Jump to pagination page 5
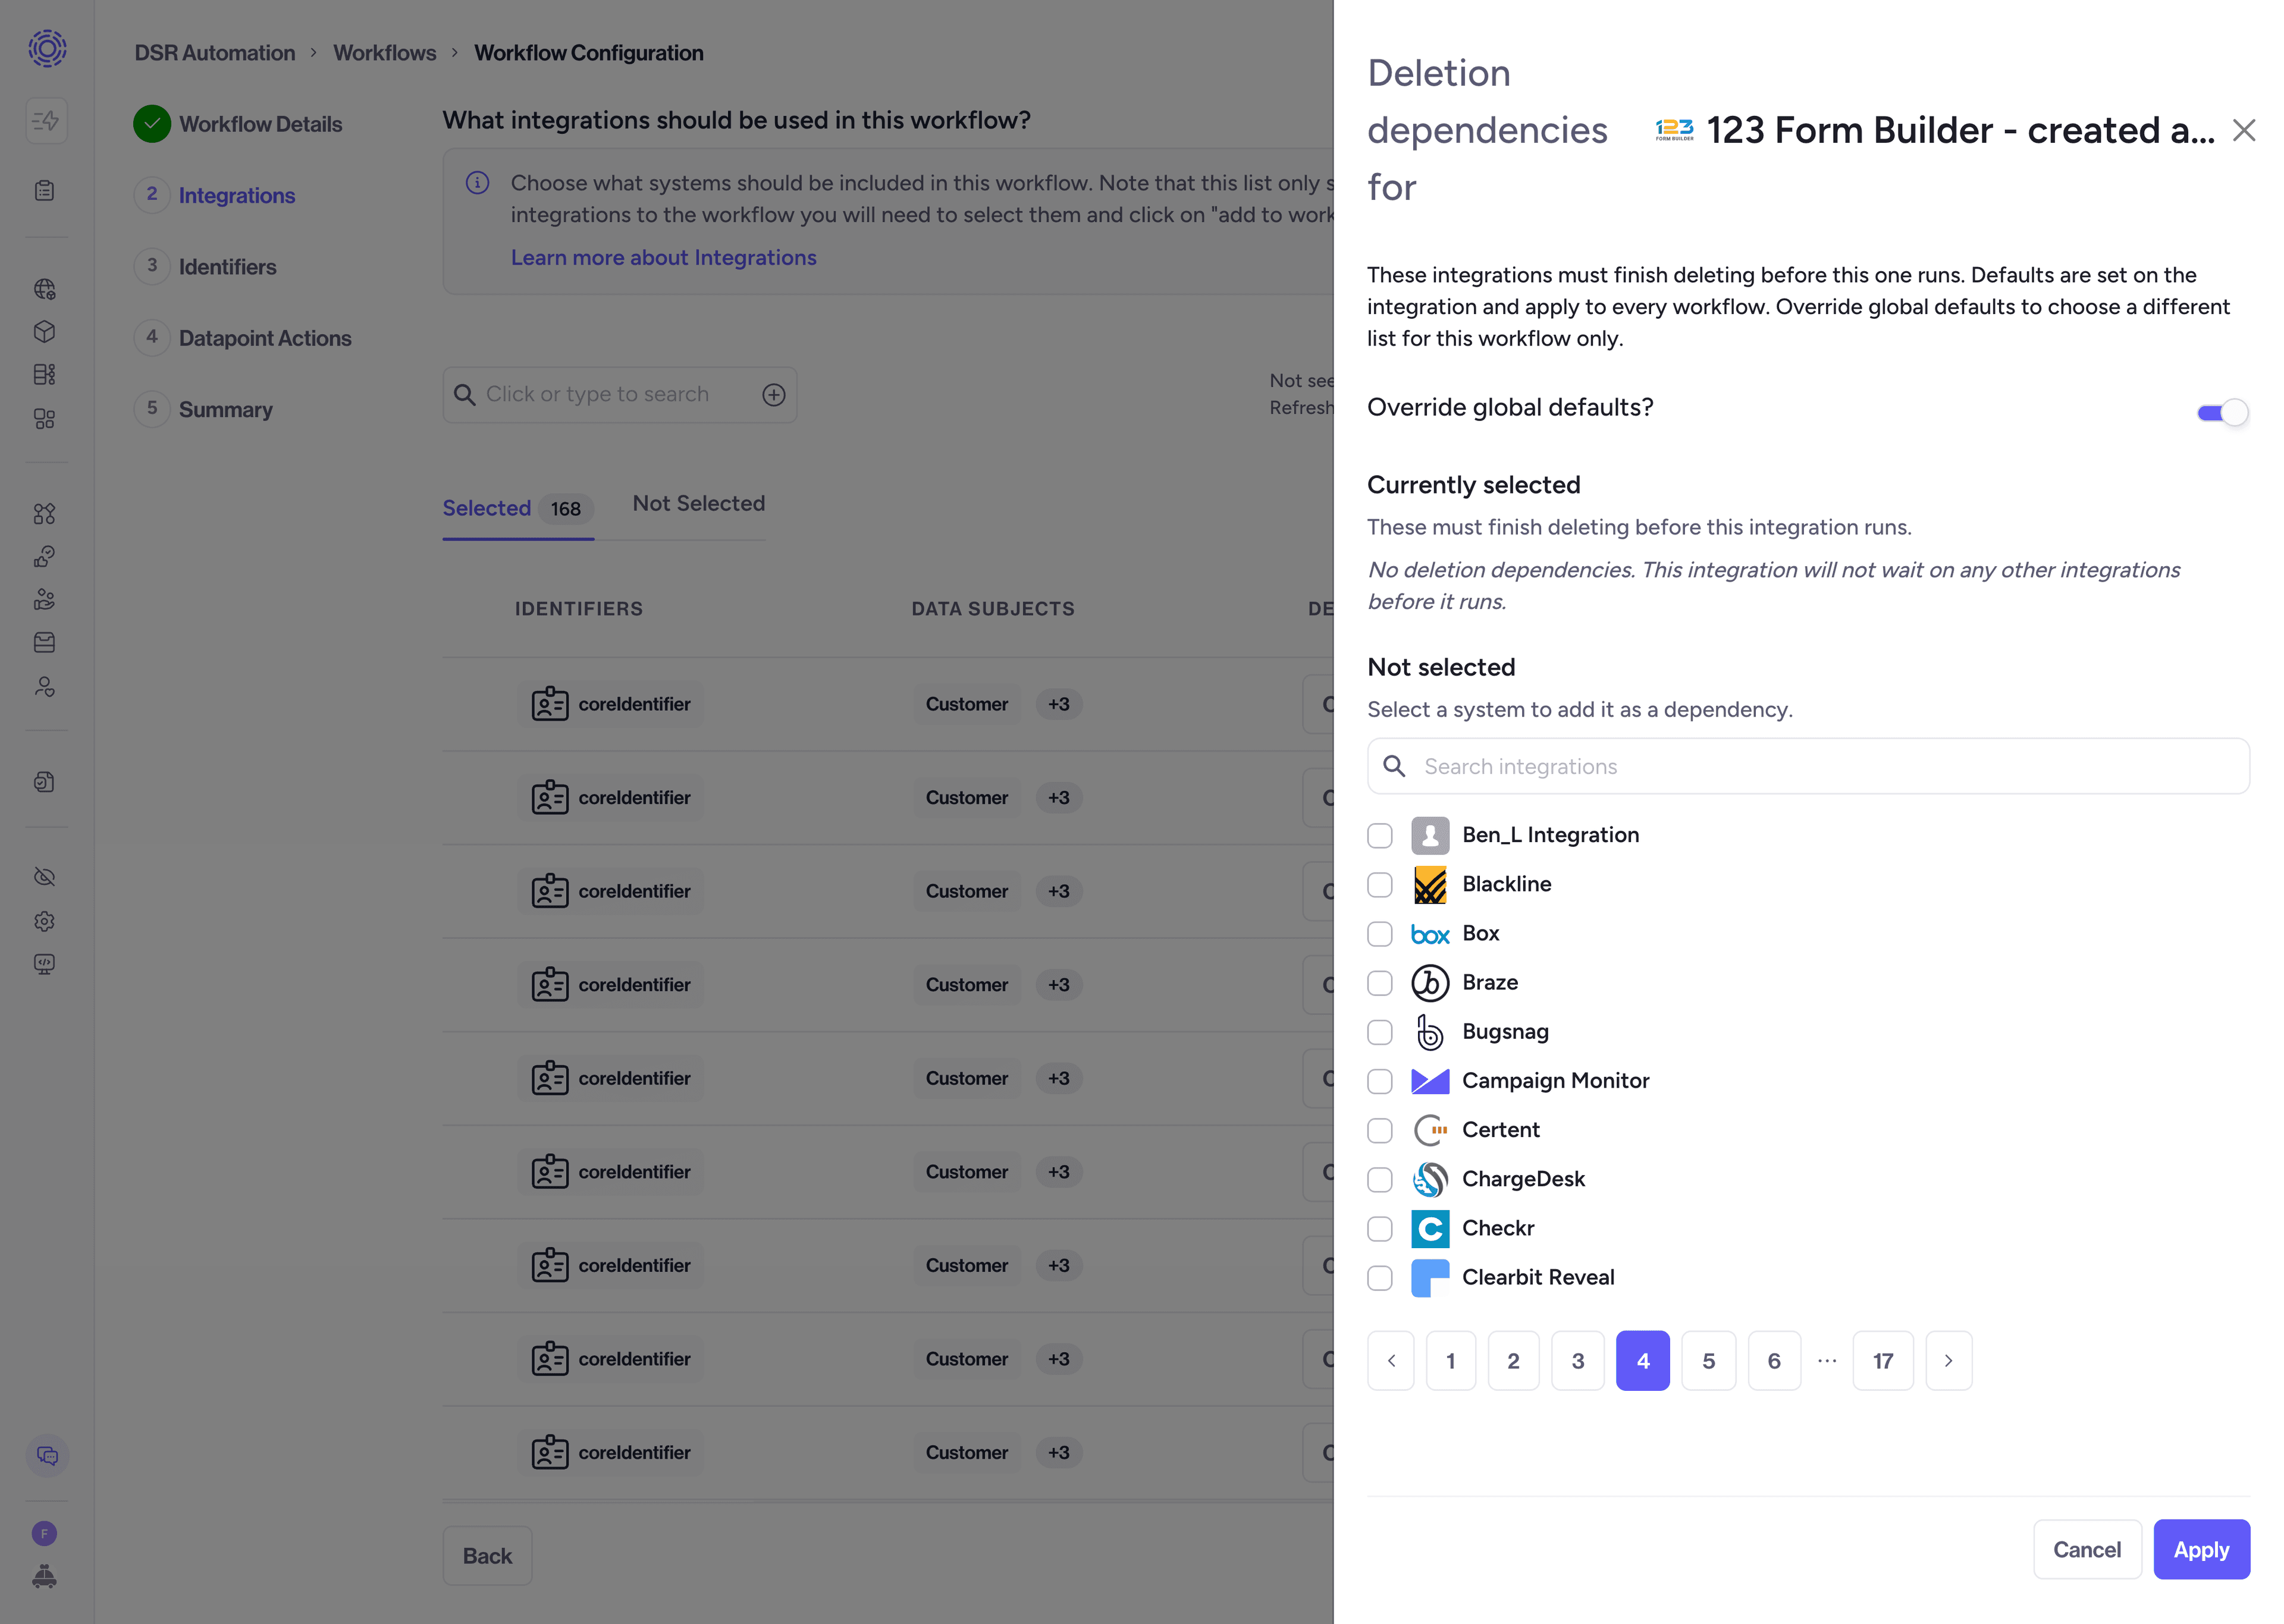This screenshot has height=1624, width=2284. [1709, 1361]
